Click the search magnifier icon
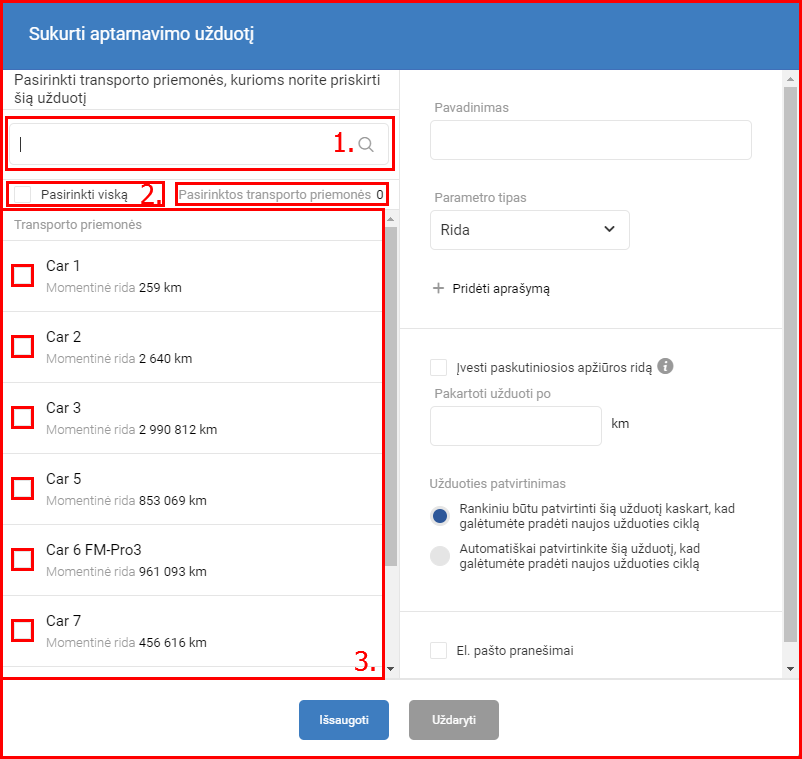 click(x=366, y=145)
